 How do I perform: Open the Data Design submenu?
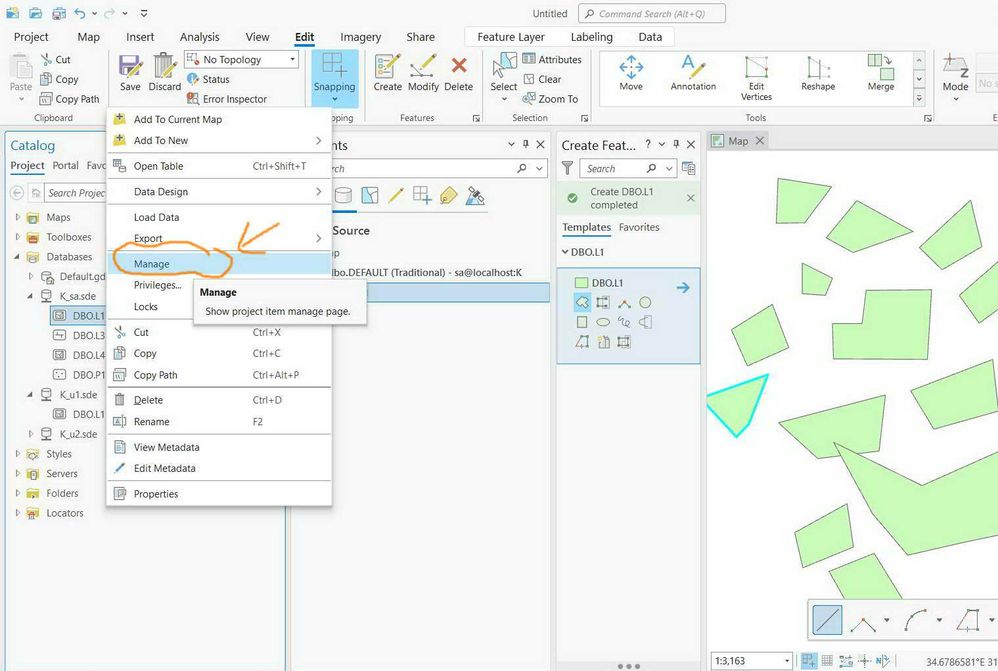click(x=219, y=192)
